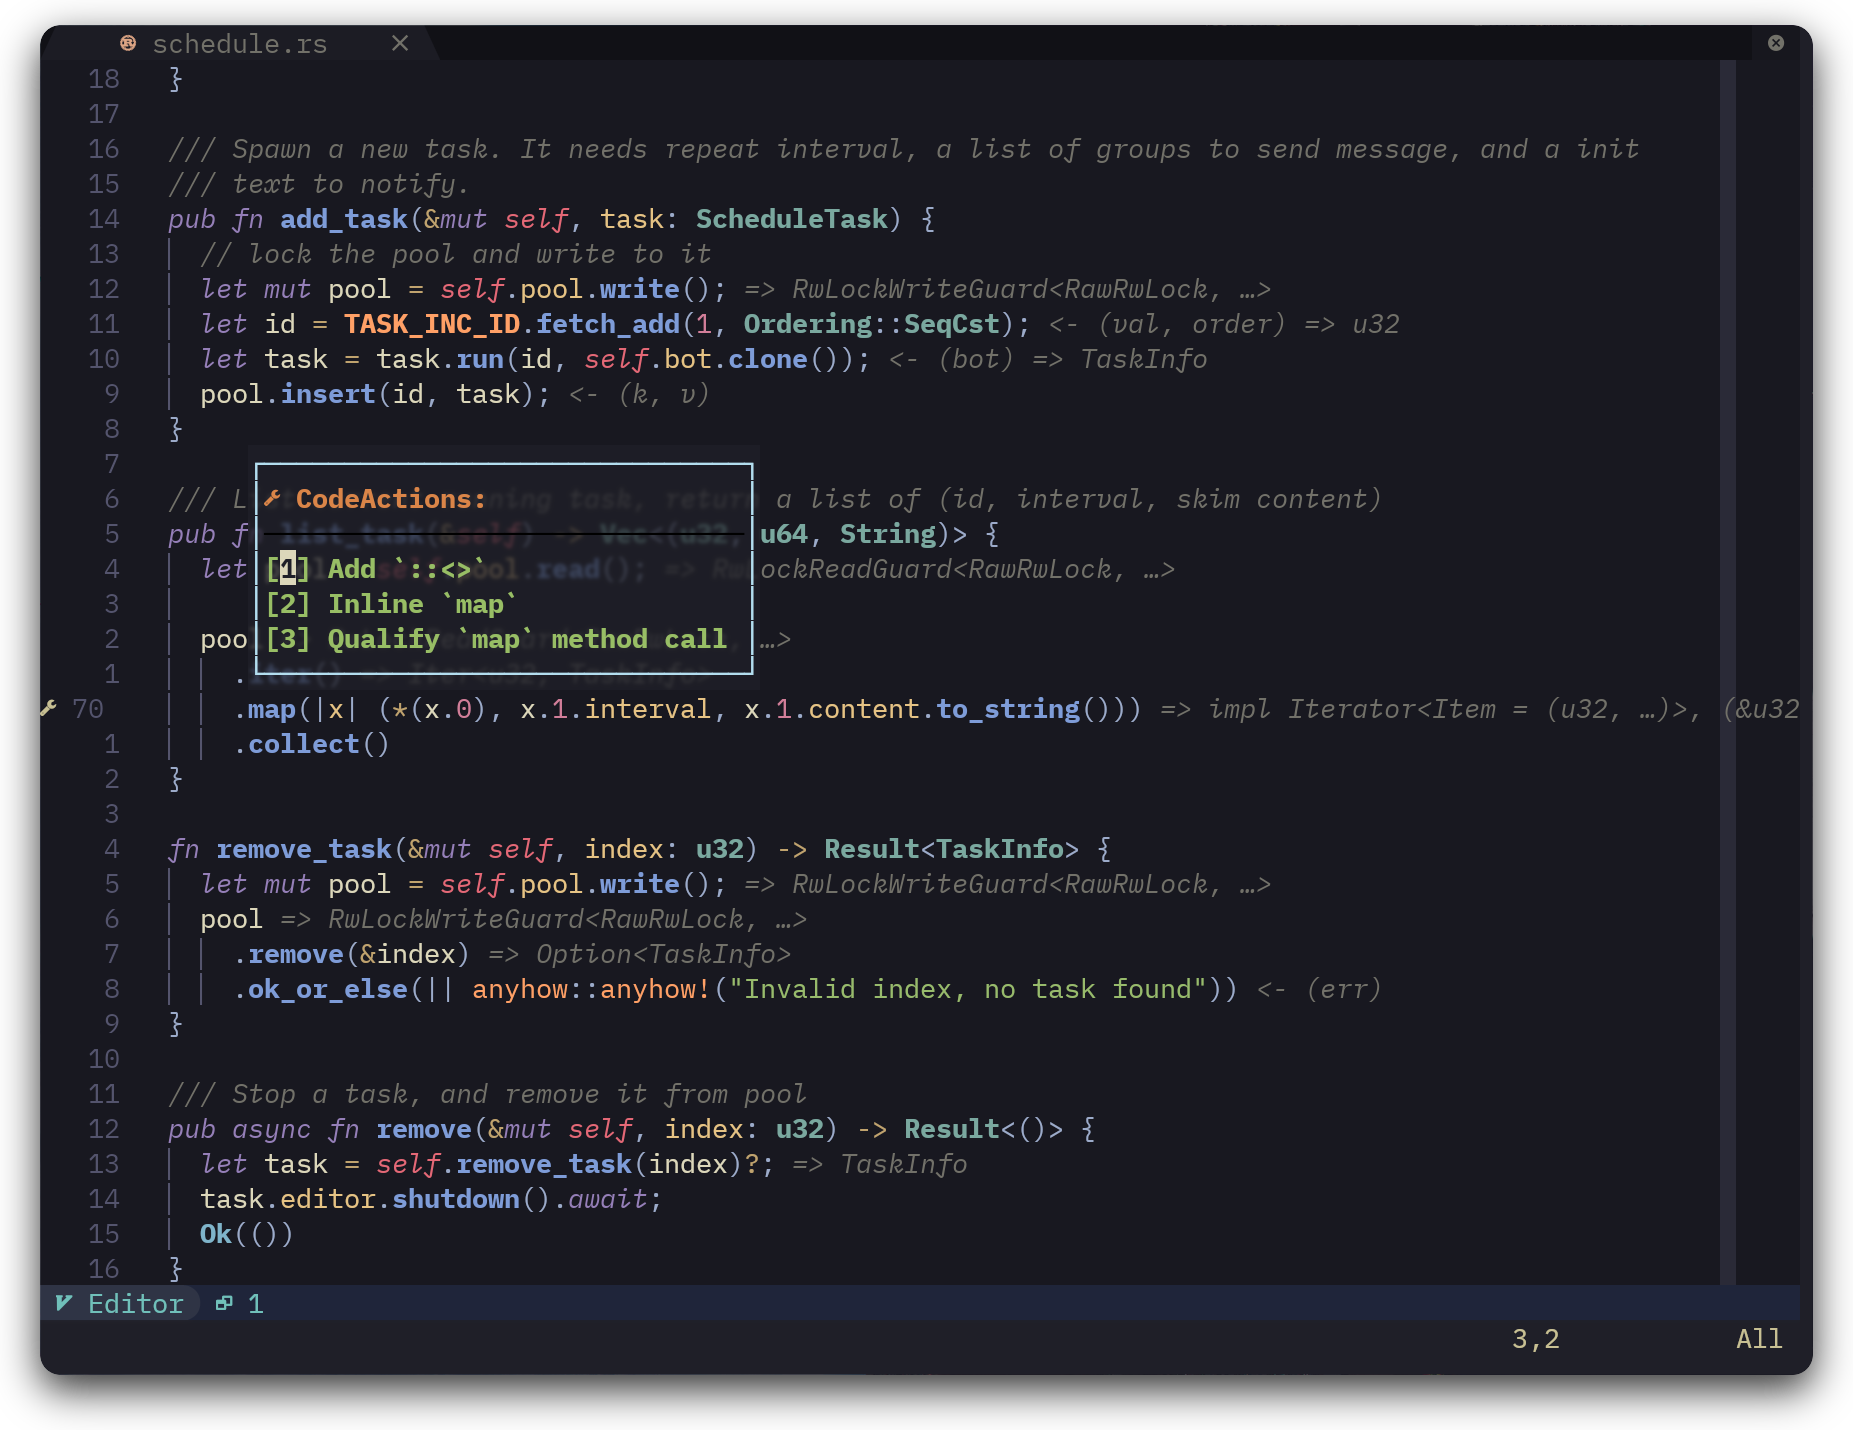Click the window icon next to 1 in the status line
Screen dimensions: 1853x1430
point(224,1303)
